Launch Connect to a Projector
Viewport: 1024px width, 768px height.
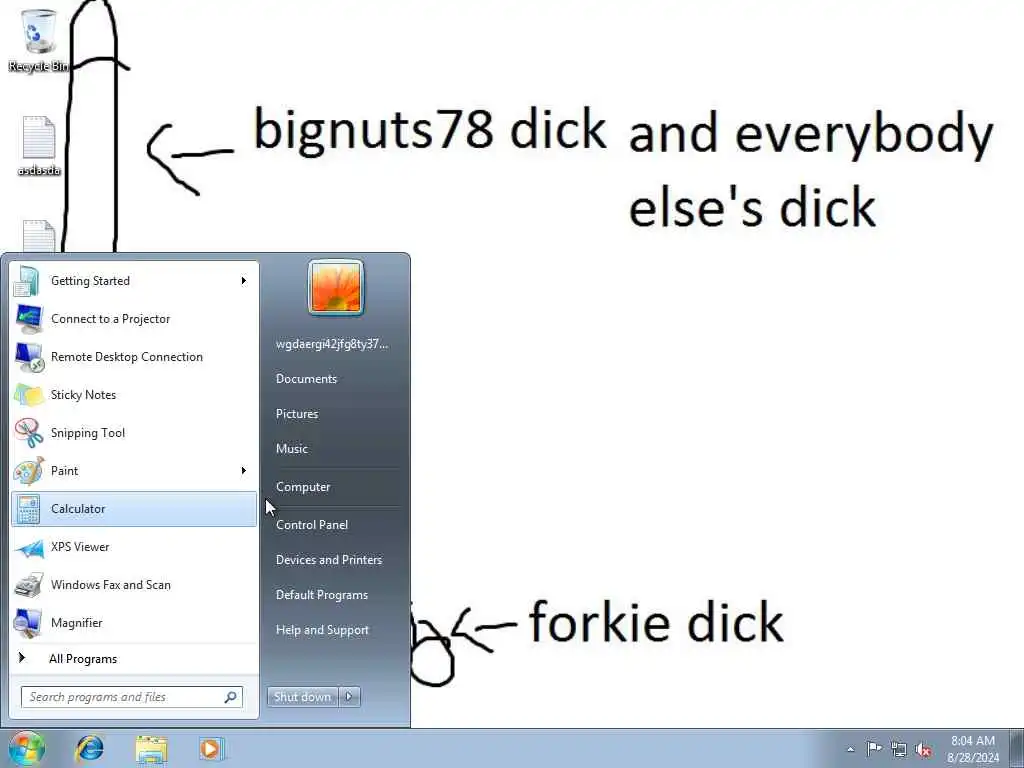pos(134,319)
